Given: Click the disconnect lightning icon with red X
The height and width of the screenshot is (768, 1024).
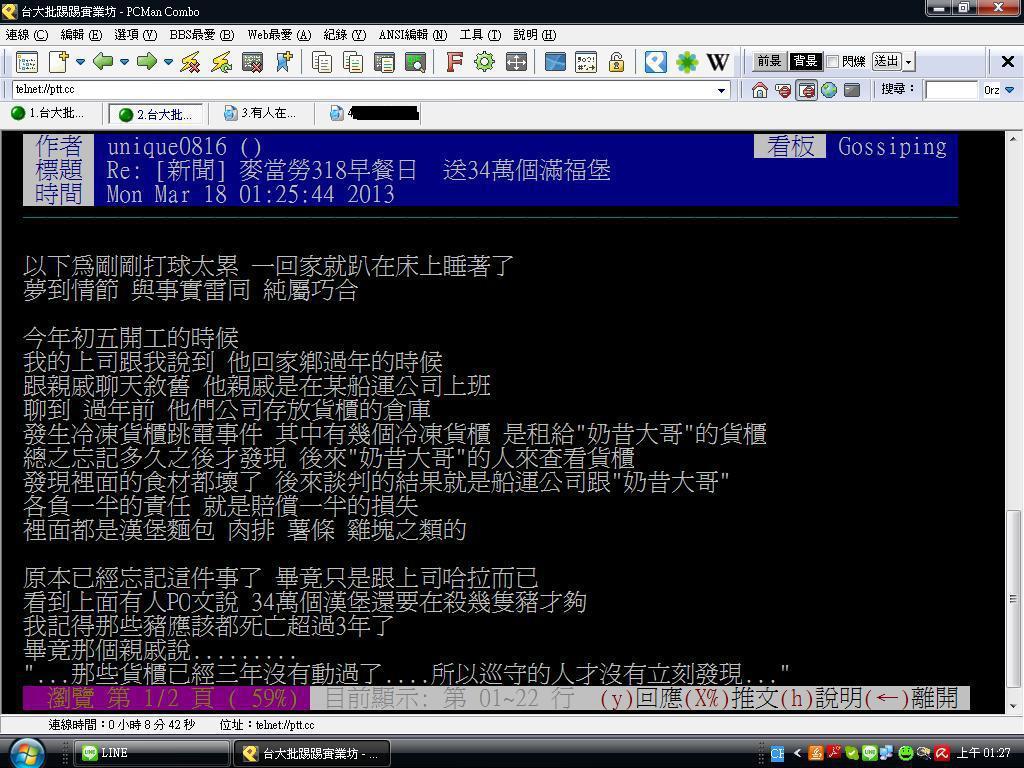Looking at the screenshot, I should pyautogui.click(x=191, y=62).
